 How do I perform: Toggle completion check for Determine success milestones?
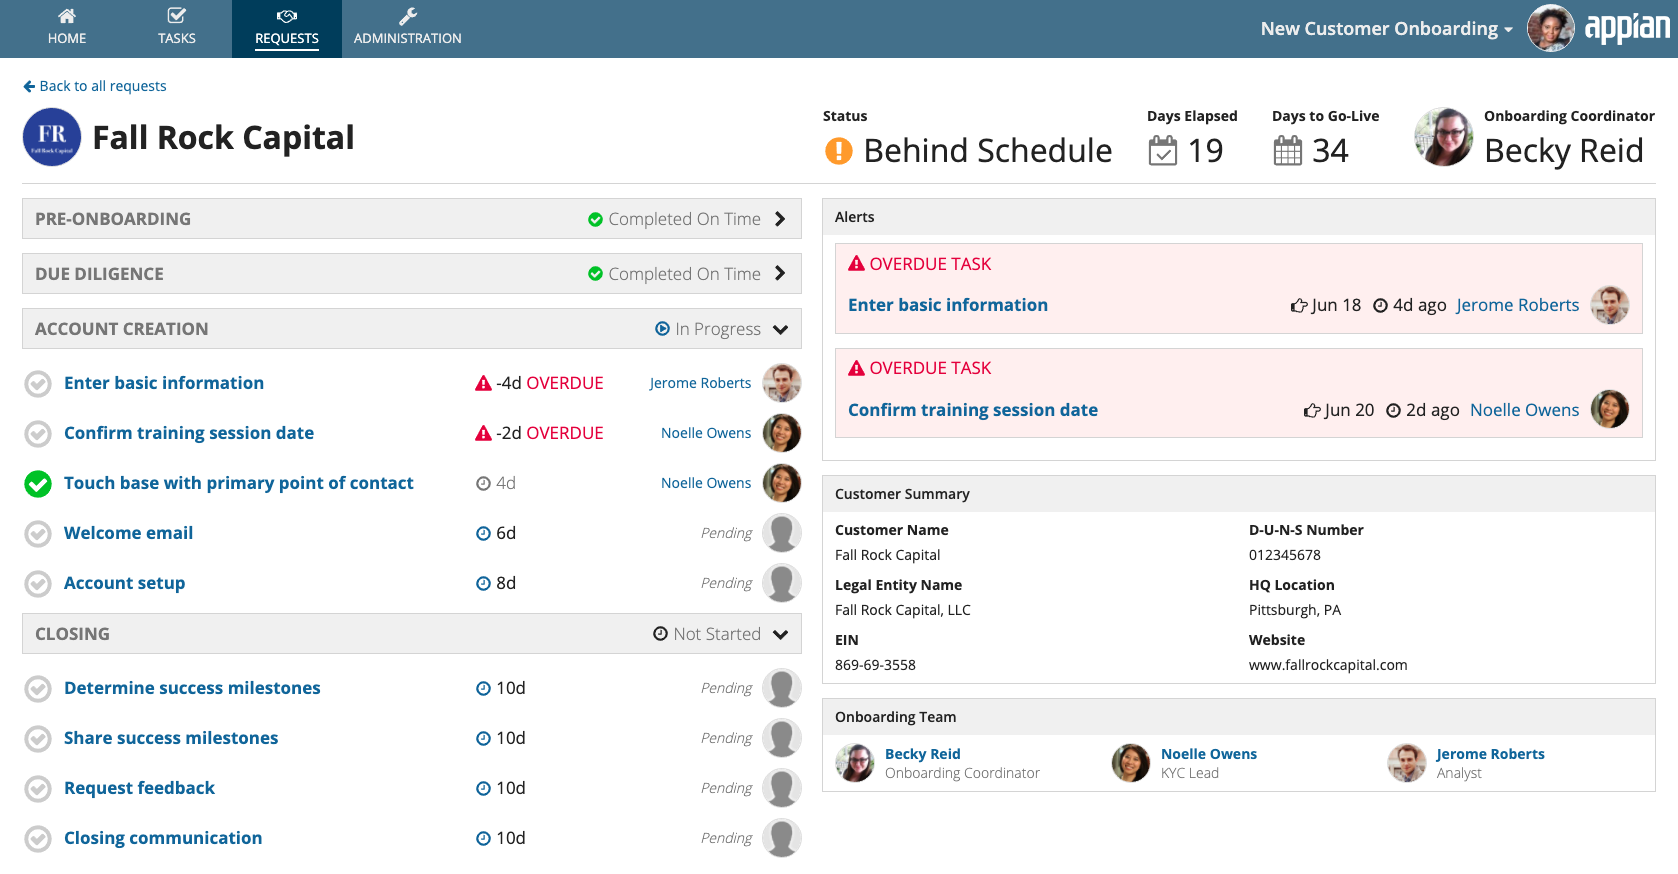(x=38, y=689)
